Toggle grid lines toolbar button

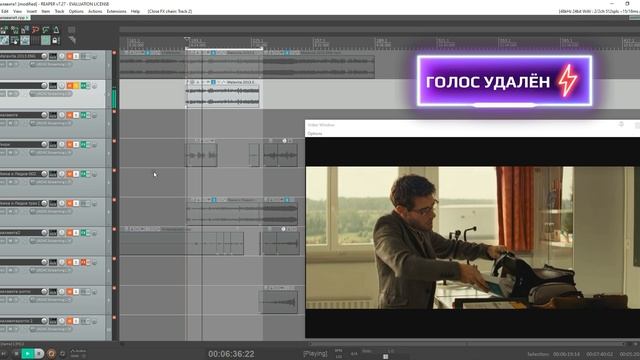(x=36, y=40)
